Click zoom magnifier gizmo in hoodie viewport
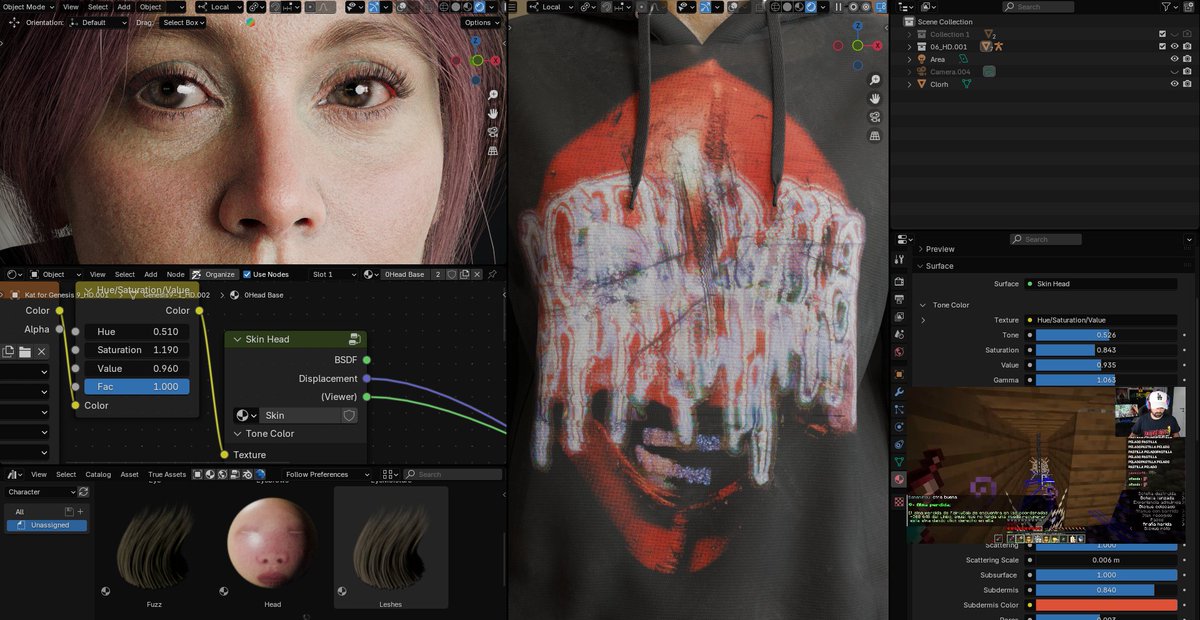The width and height of the screenshot is (1200, 620). pos(875,80)
